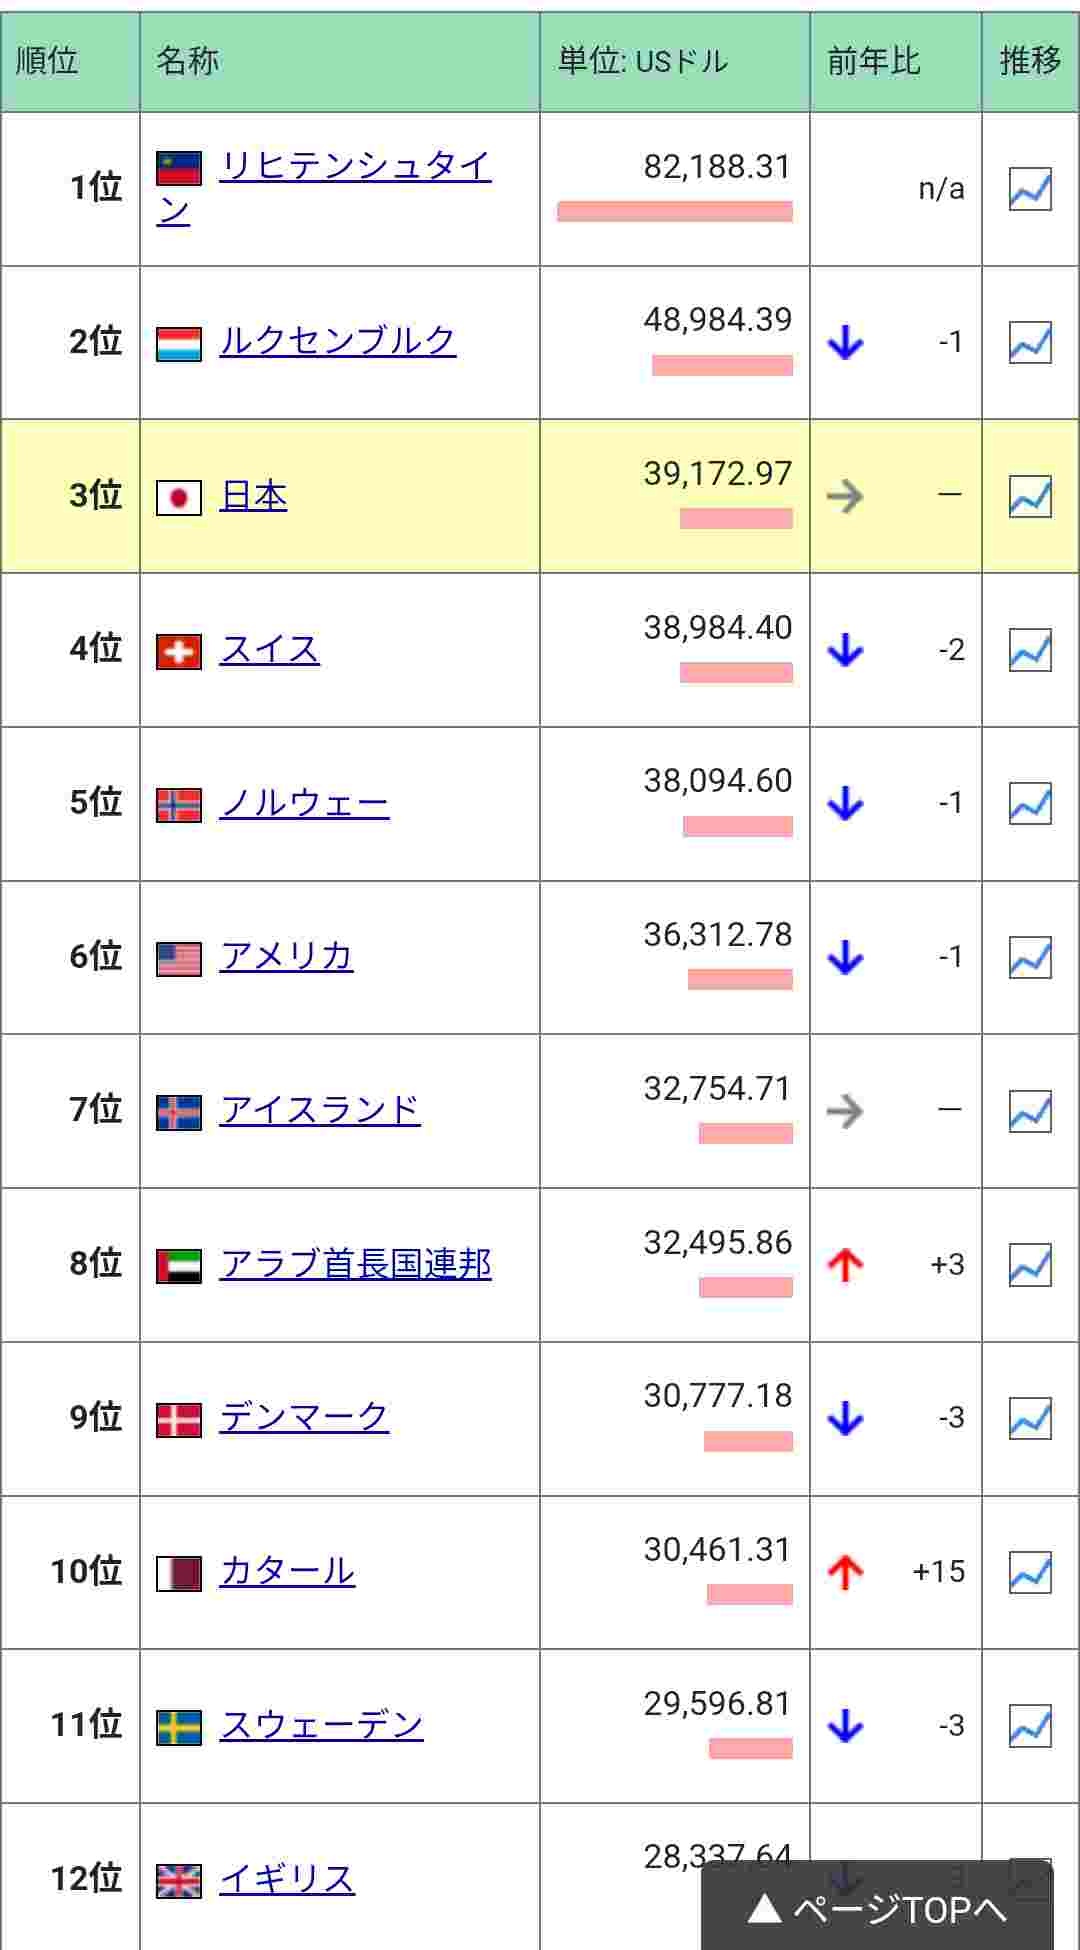1080x1950 pixels.
Task: Open the trend chart icon for ノルウェー
Action: tap(1030, 804)
